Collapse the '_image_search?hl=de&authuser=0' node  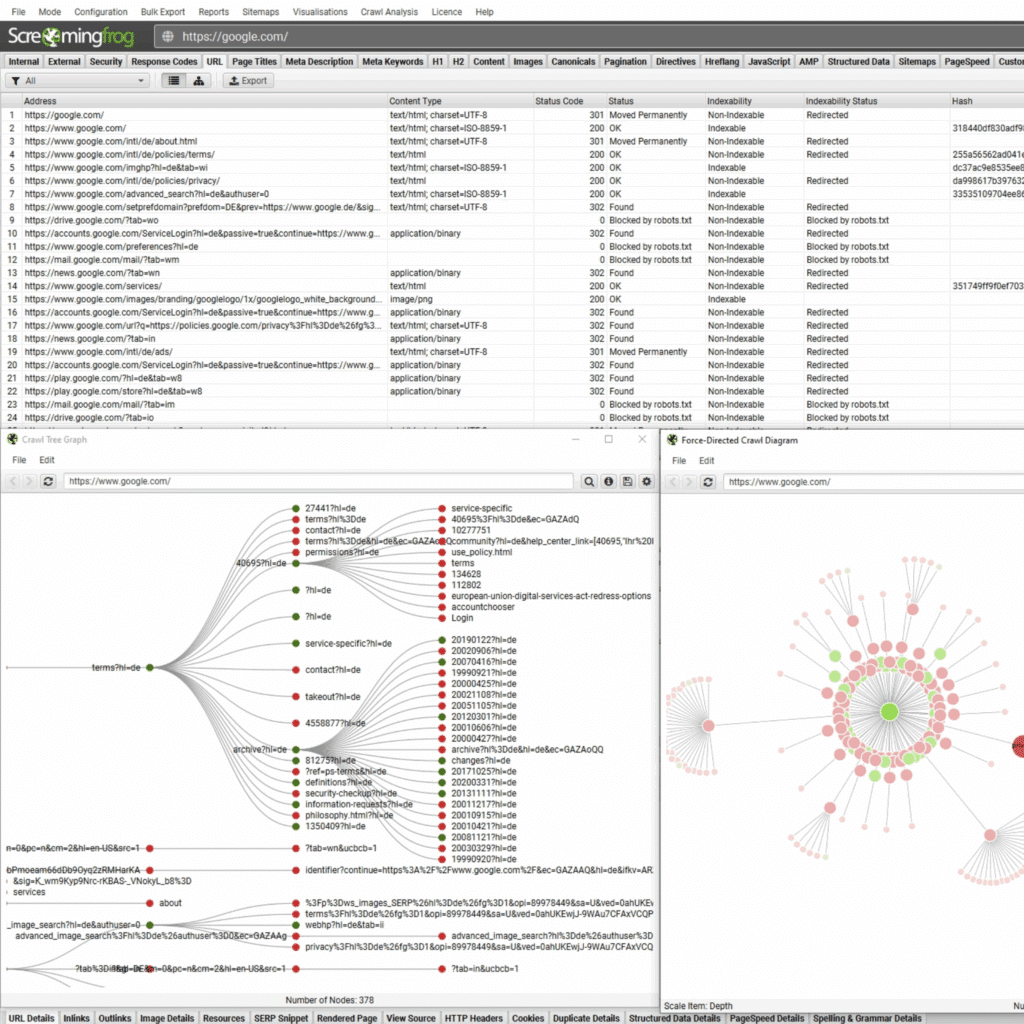click(150, 925)
